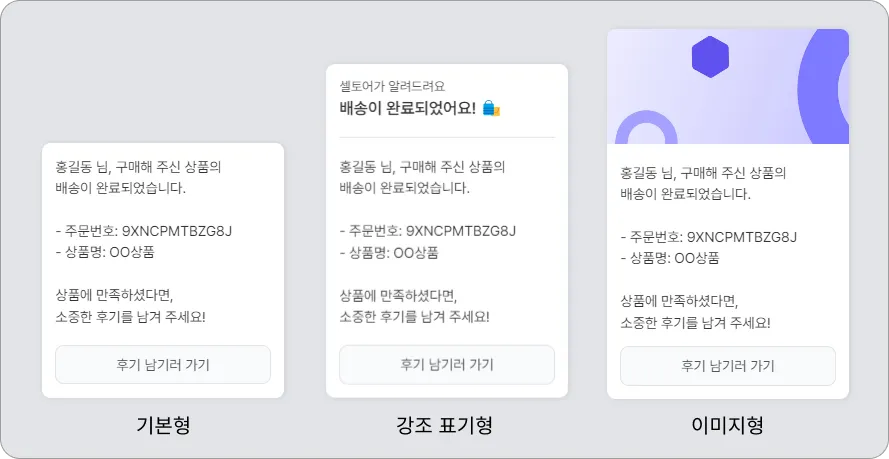Select the 강조 표기형 label
Image resolution: width=889 pixels, height=459 pixels.
click(x=446, y=426)
